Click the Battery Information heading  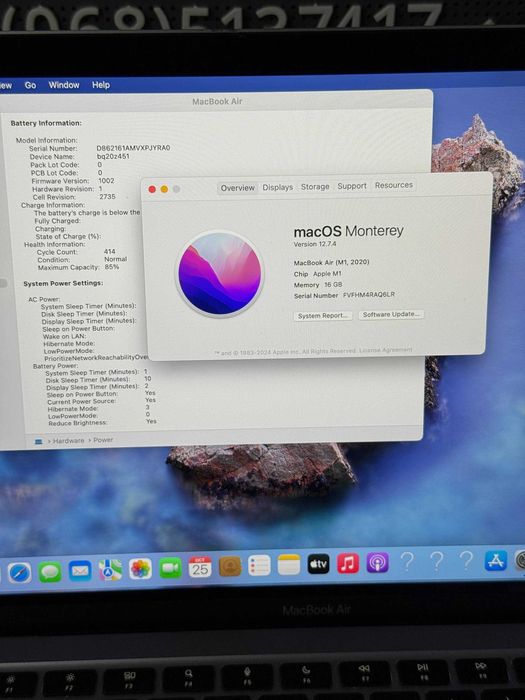(46, 123)
